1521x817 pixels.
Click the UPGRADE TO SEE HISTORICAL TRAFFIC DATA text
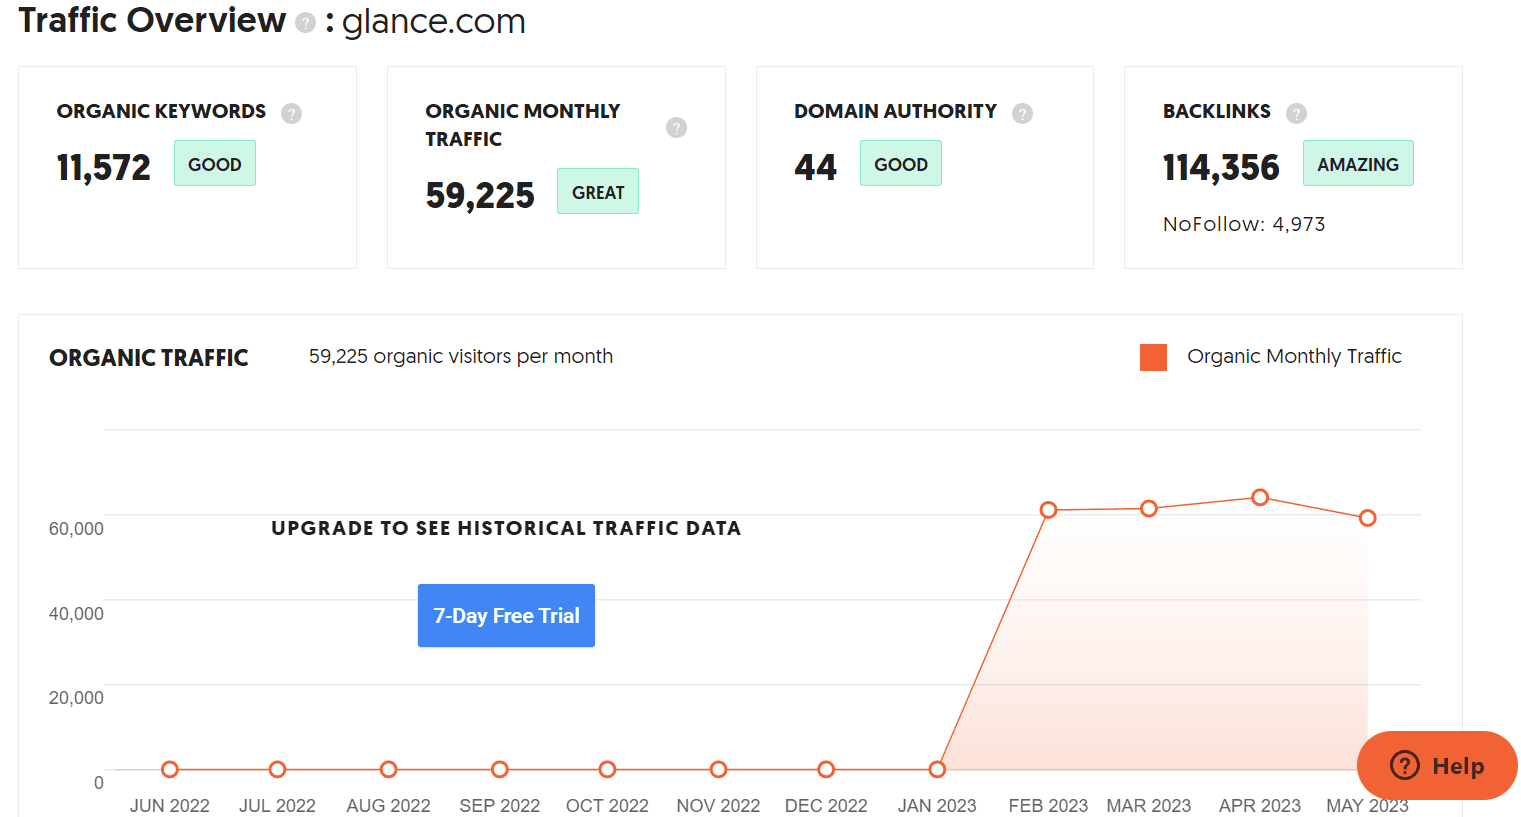[x=505, y=528]
